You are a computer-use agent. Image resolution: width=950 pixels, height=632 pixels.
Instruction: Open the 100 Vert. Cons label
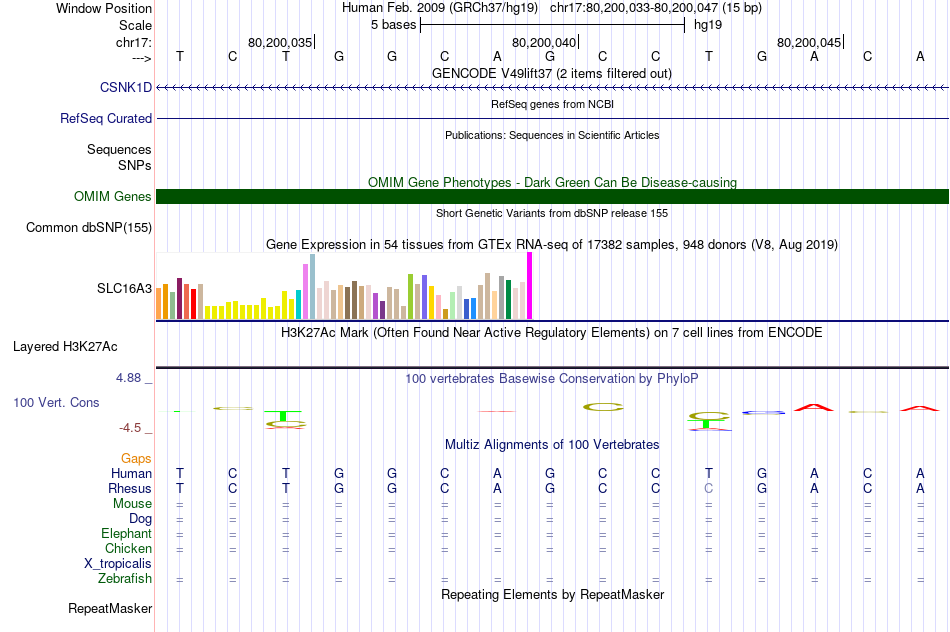point(56,402)
